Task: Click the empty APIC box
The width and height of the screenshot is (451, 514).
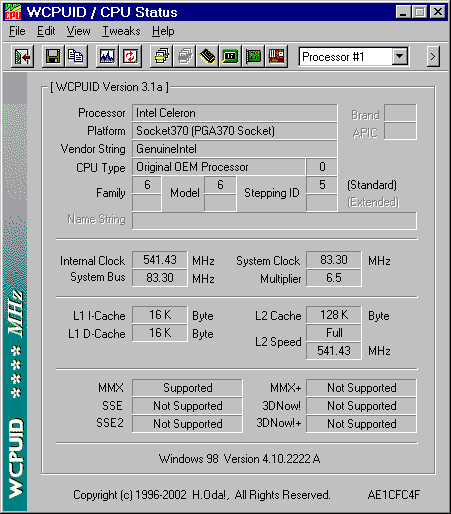Action: [400, 131]
